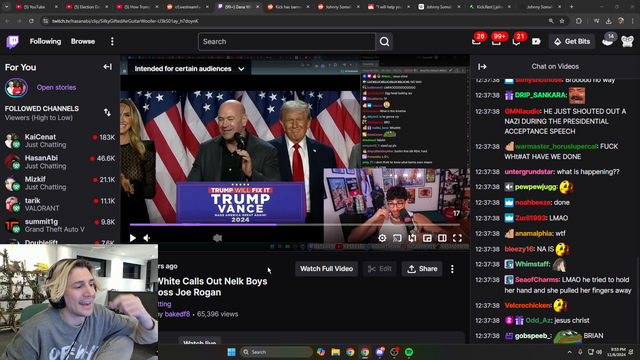Open Chrome three-dot menu

point(633,21)
